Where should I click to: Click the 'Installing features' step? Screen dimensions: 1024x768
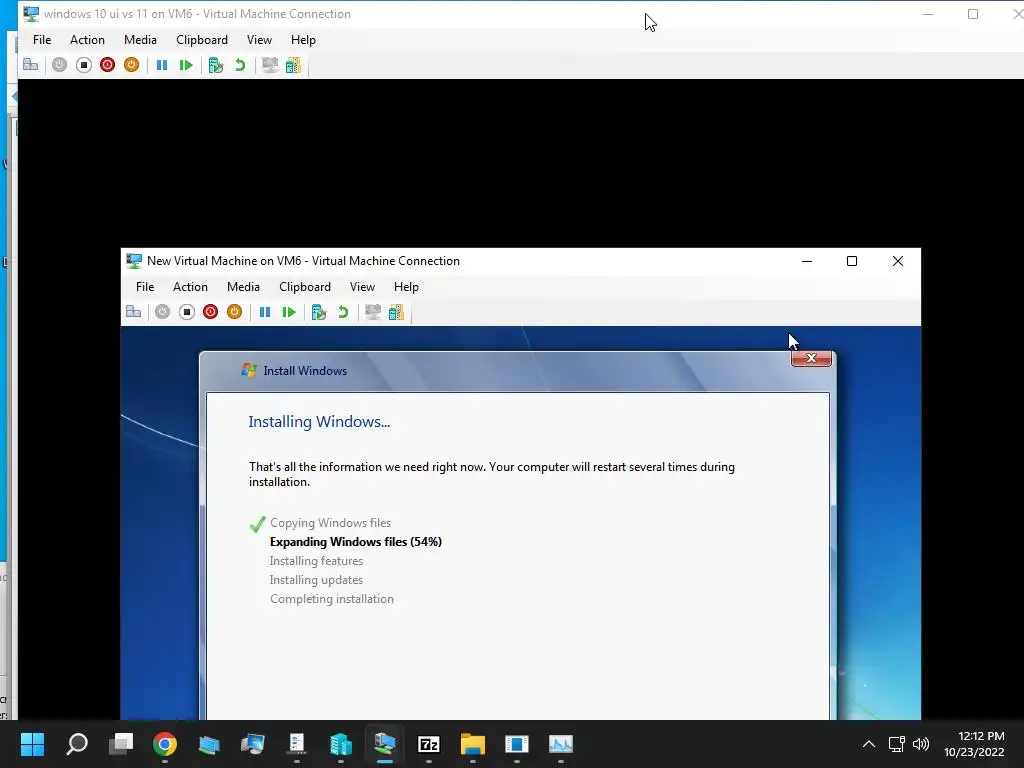tap(316, 560)
